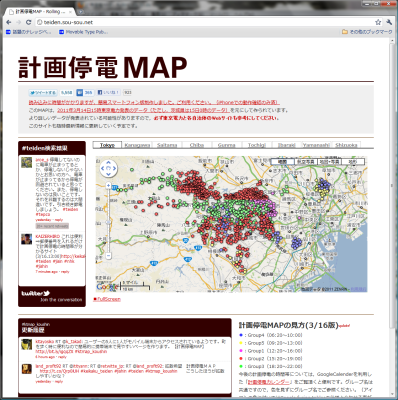Pan the map right with the arrow
Screen dimensions: 398x400
114,169
